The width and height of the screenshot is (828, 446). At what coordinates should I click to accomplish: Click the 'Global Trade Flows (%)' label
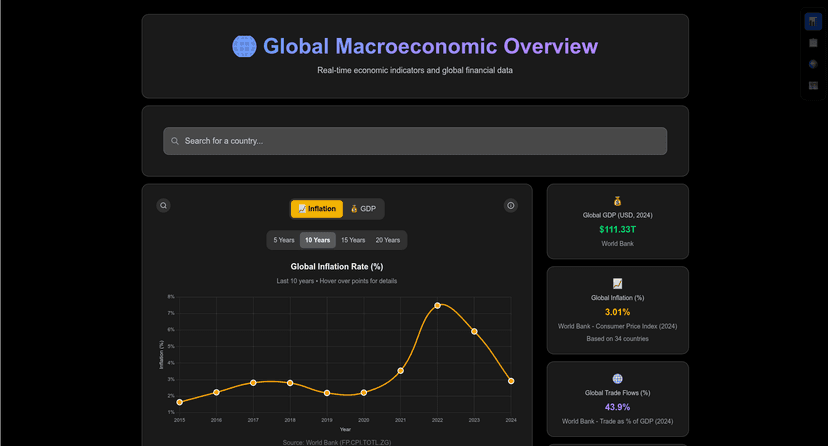(x=617, y=393)
